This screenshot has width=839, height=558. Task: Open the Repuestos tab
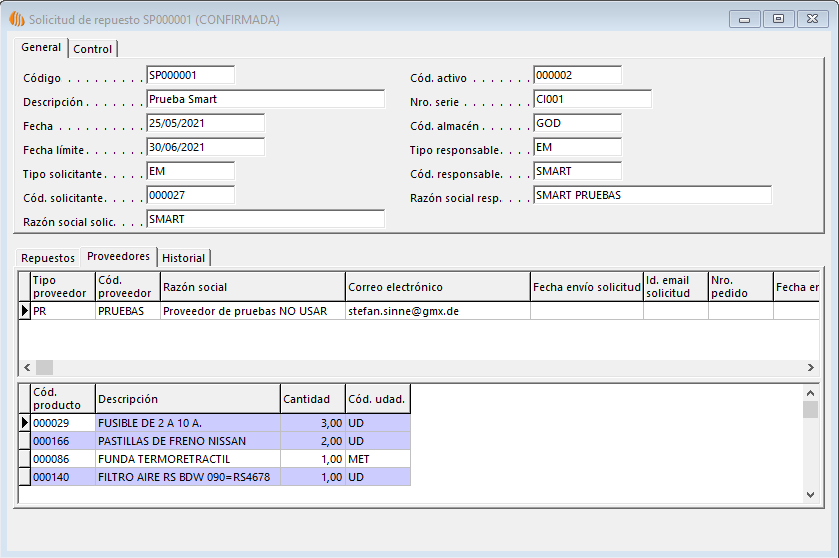[48, 258]
